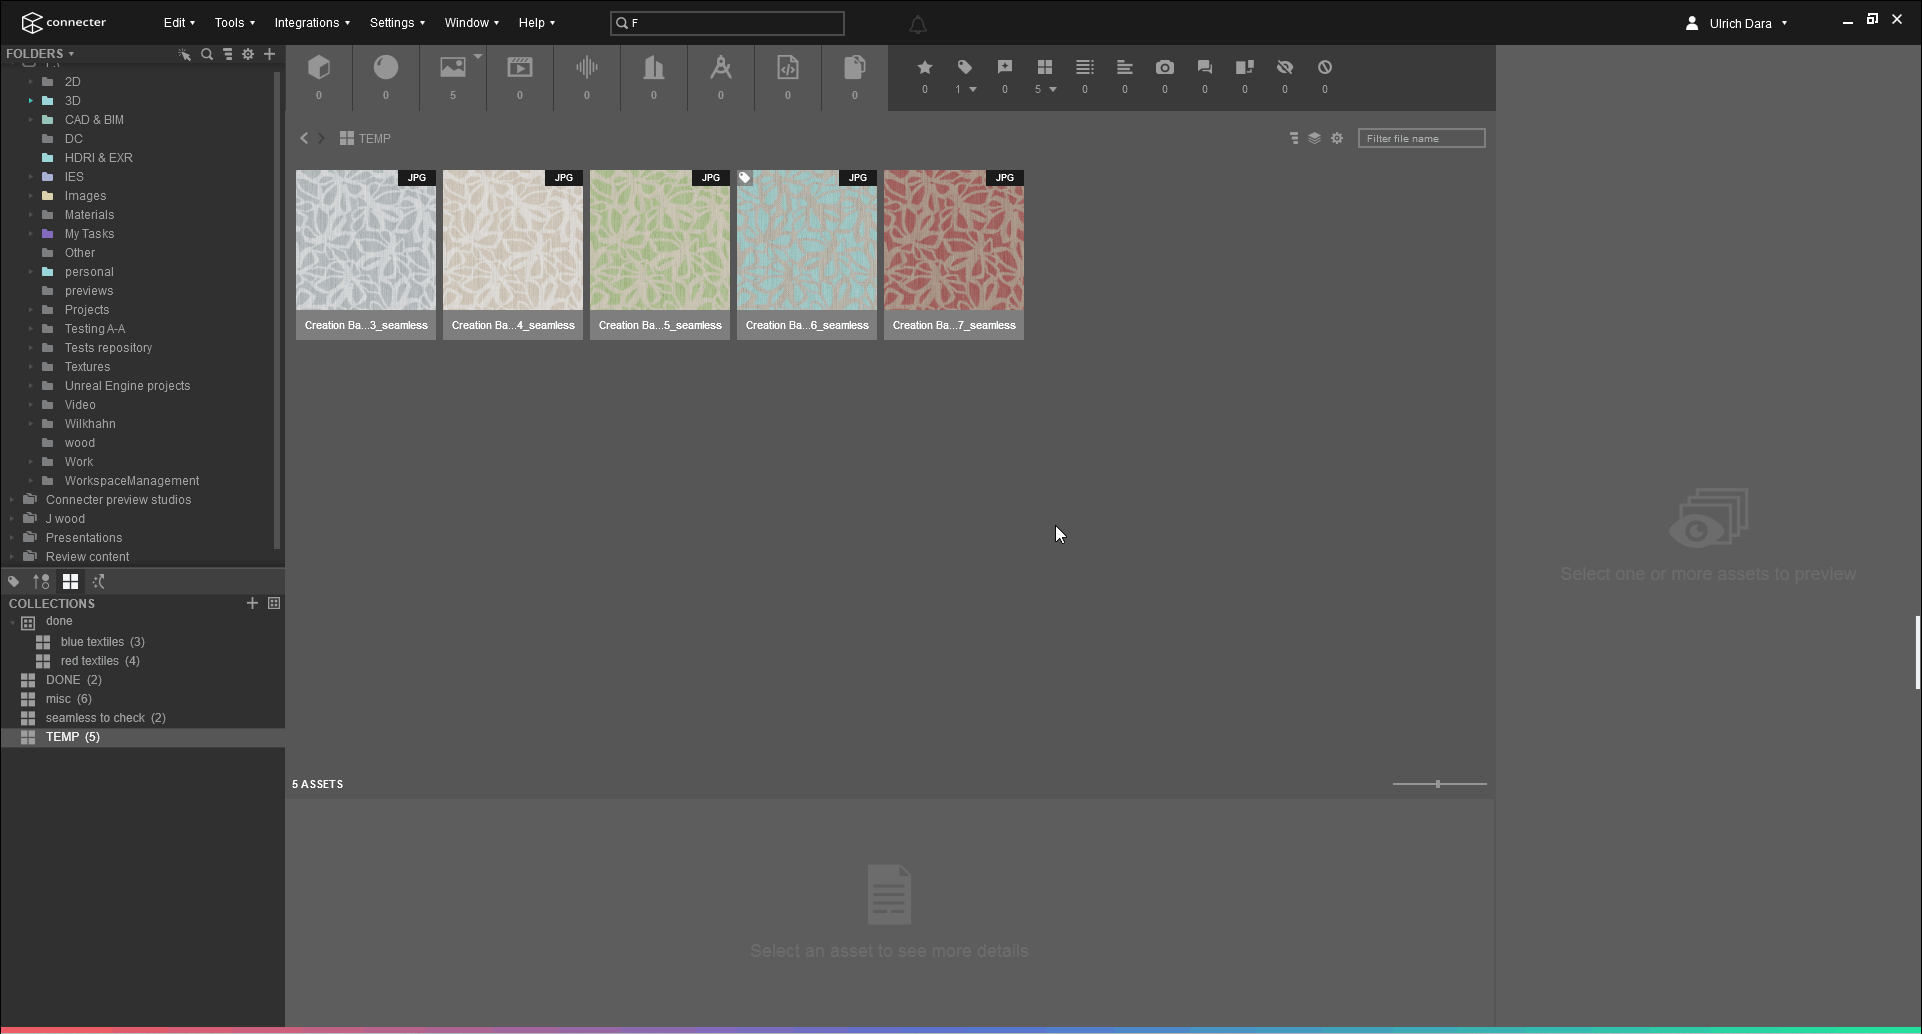Viewport: 1922px width, 1034px height.
Task: Filter by tag icon in top filter bar
Action: tap(965, 67)
